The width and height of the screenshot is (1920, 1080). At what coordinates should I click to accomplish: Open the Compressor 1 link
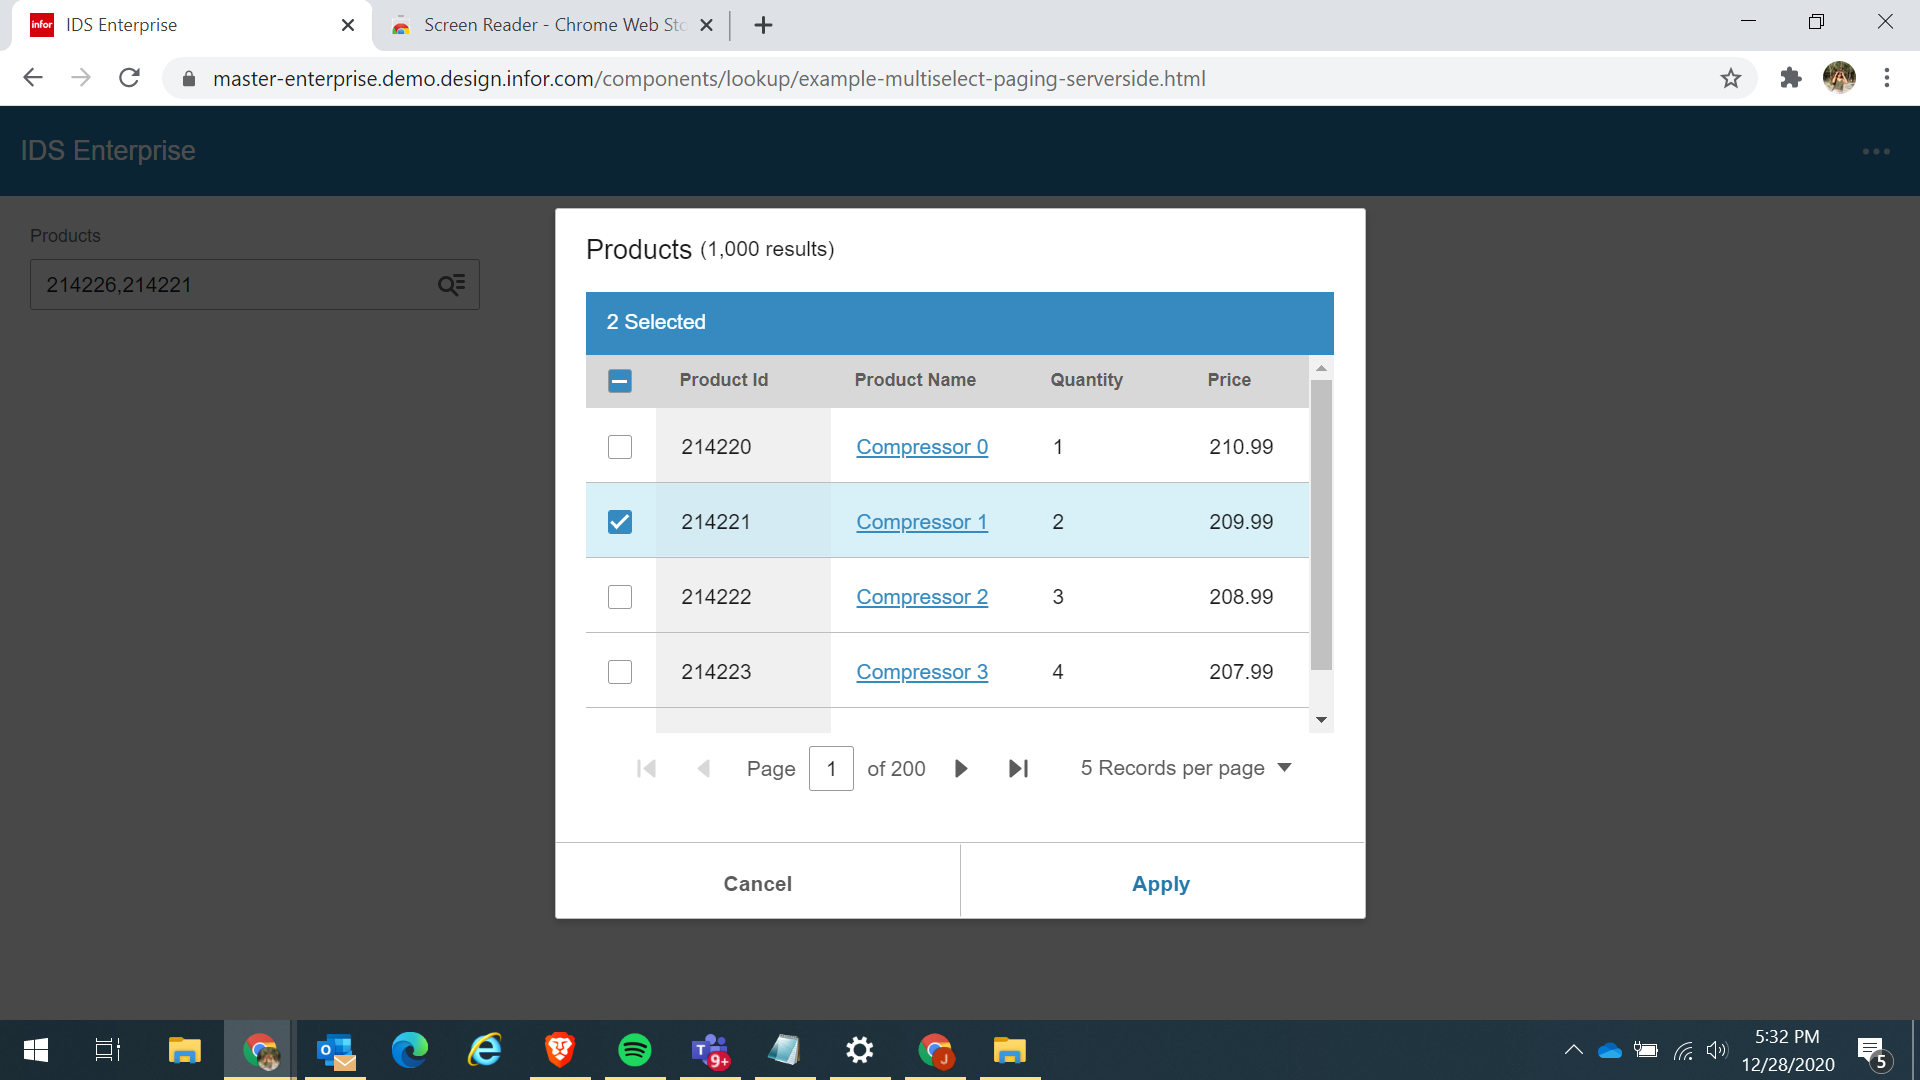pyautogui.click(x=922, y=522)
